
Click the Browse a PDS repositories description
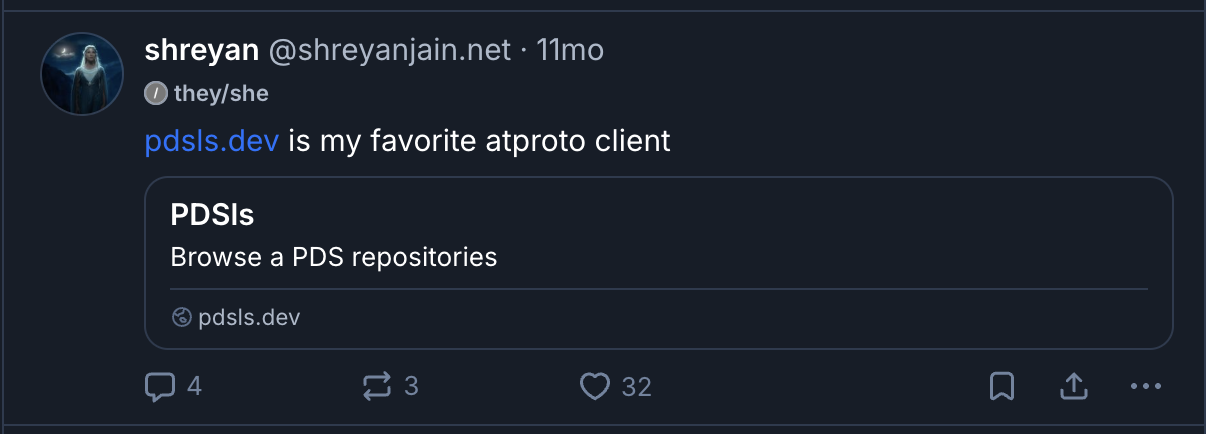tap(334, 257)
